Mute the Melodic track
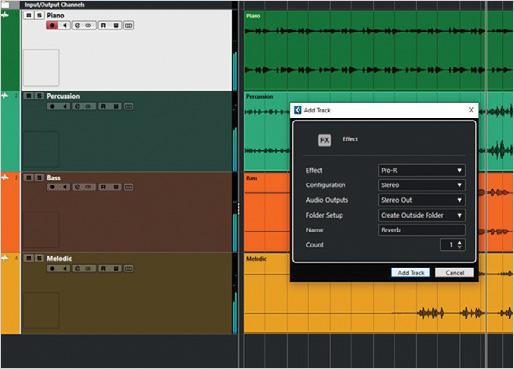 pyautogui.click(x=29, y=258)
